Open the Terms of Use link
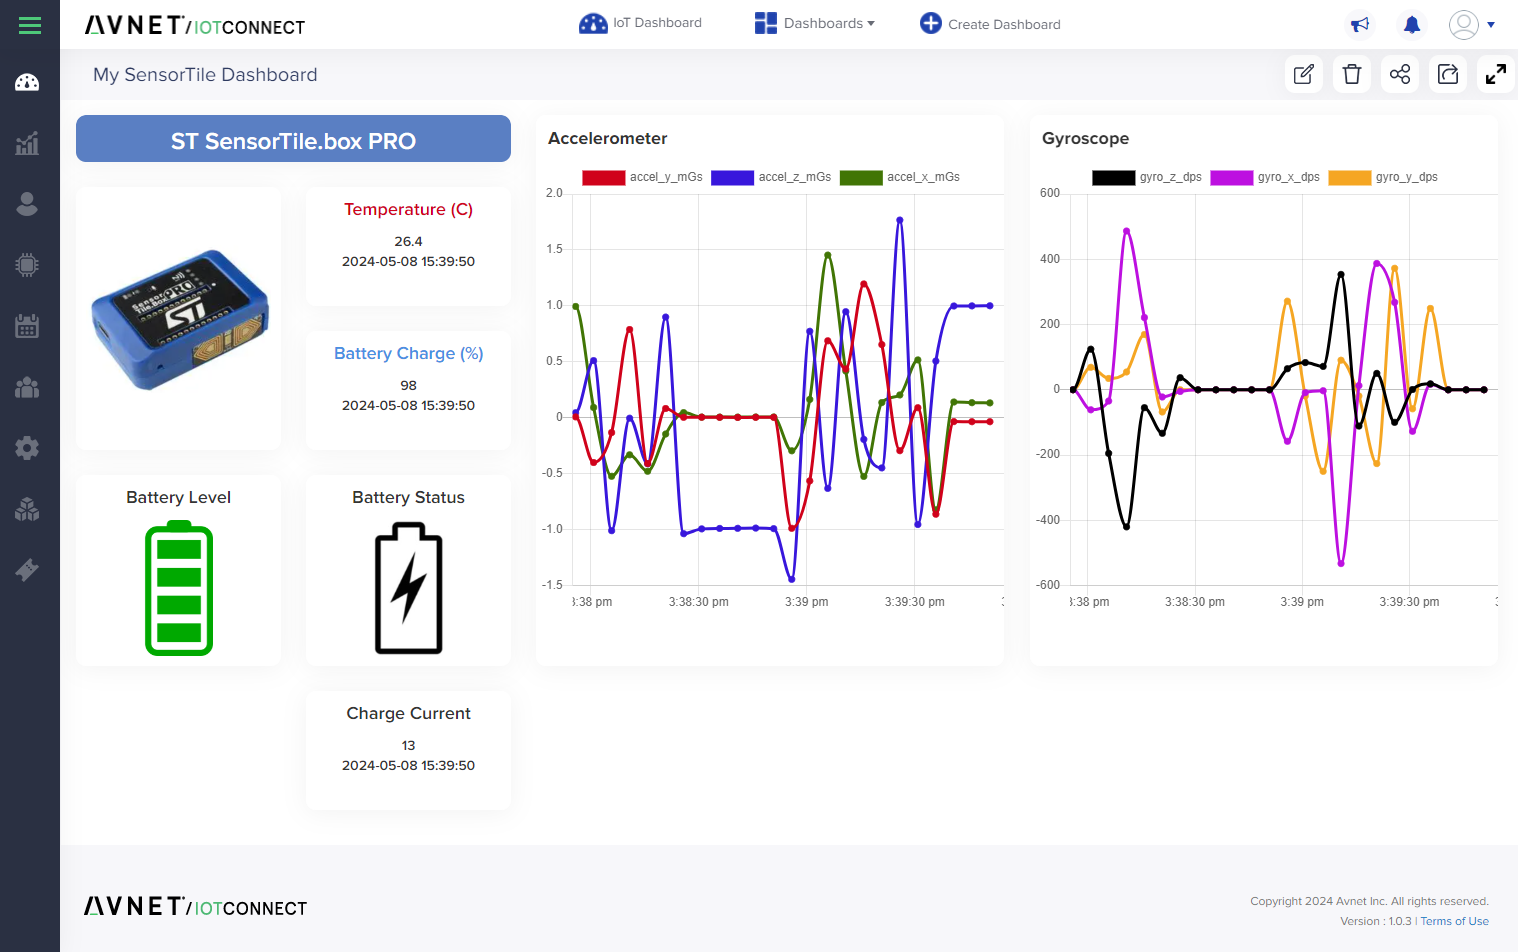This screenshot has height=952, width=1518. click(x=1454, y=921)
